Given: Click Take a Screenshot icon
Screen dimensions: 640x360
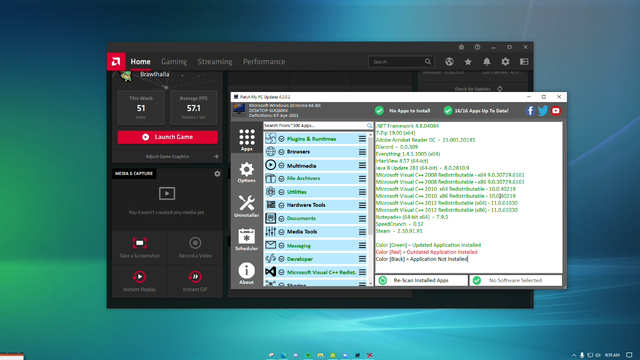Looking at the screenshot, I should (140, 243).
